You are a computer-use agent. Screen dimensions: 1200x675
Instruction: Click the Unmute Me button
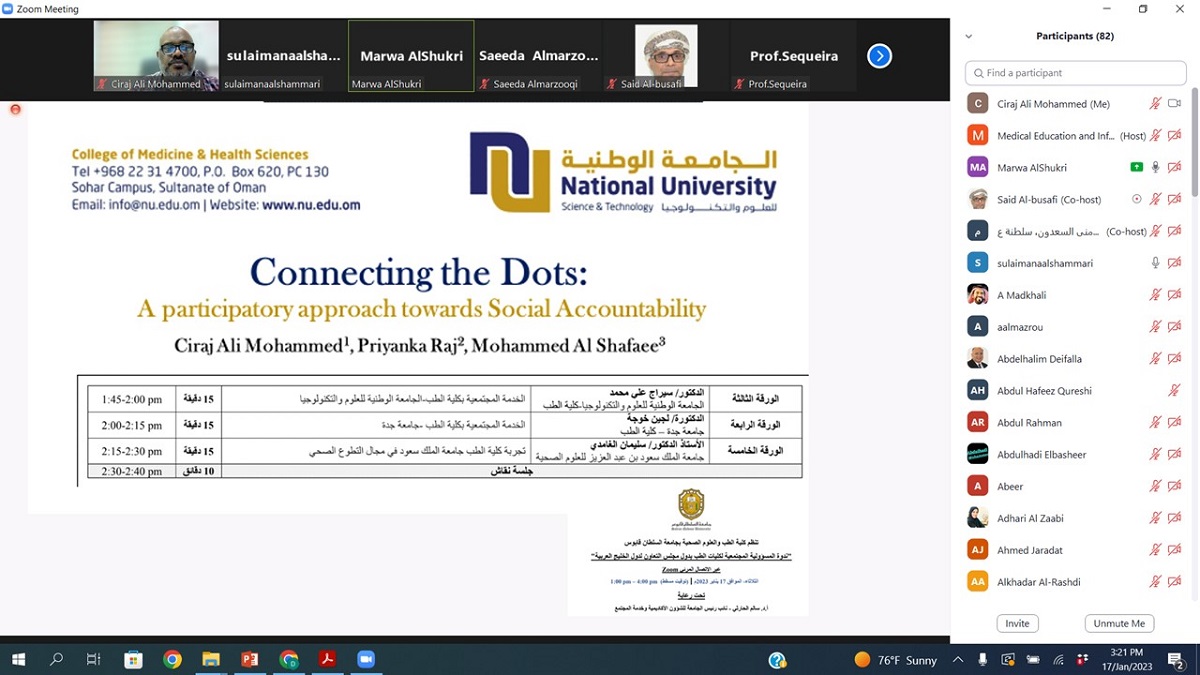pyautogui.click(x=1118, y=623)
